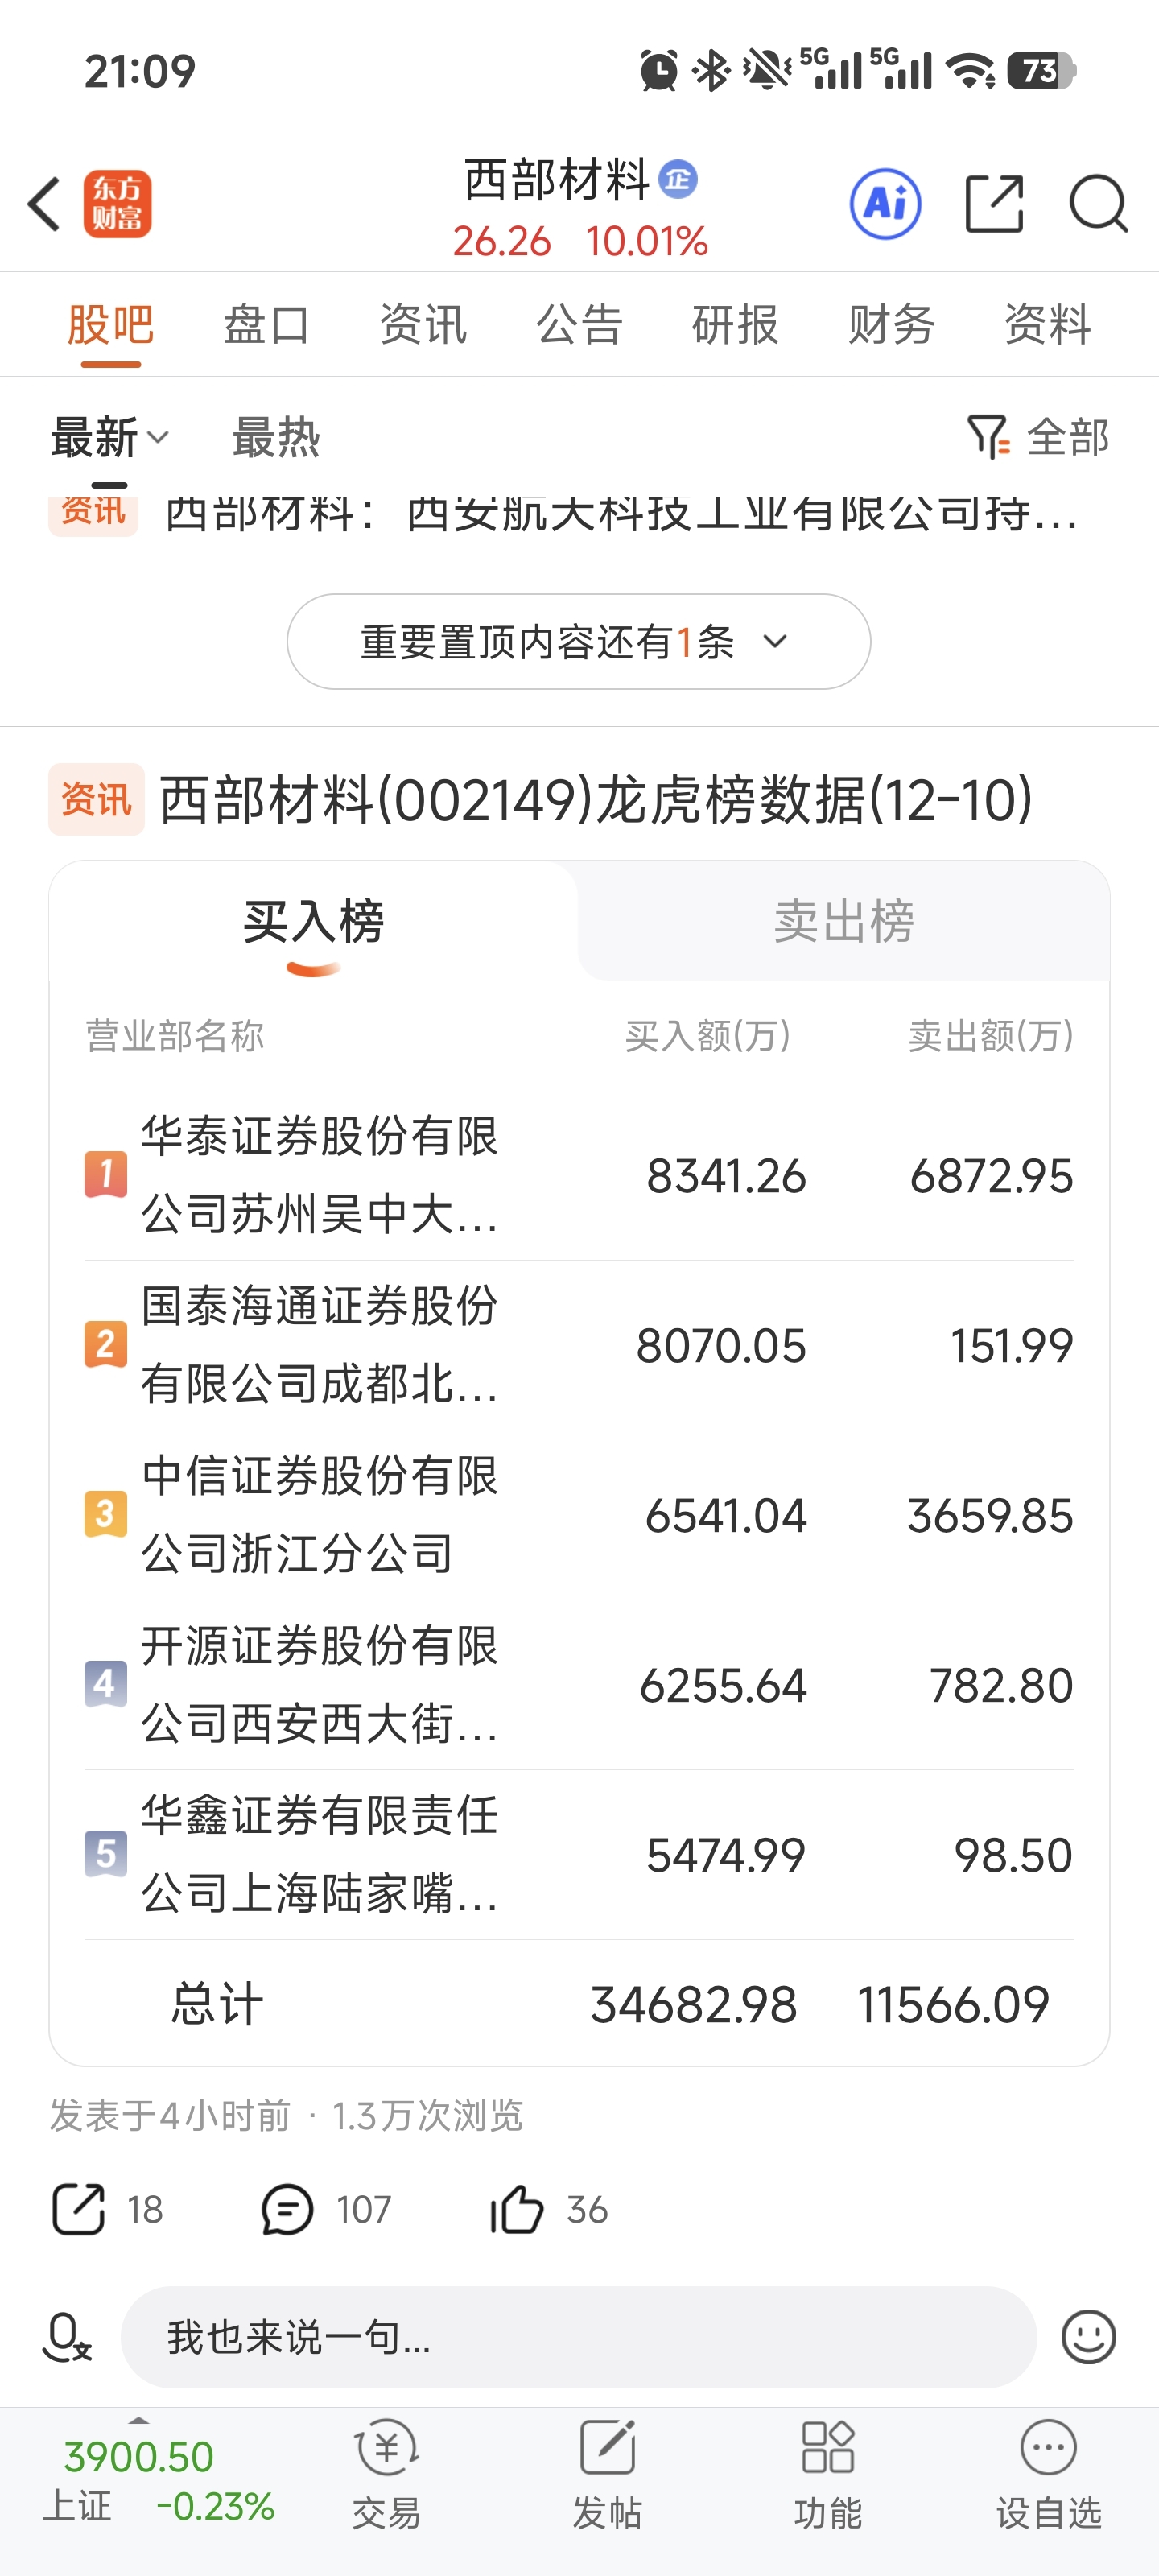Expand the 重要置顶内容还有1条 pinned content

click(578, 642)
